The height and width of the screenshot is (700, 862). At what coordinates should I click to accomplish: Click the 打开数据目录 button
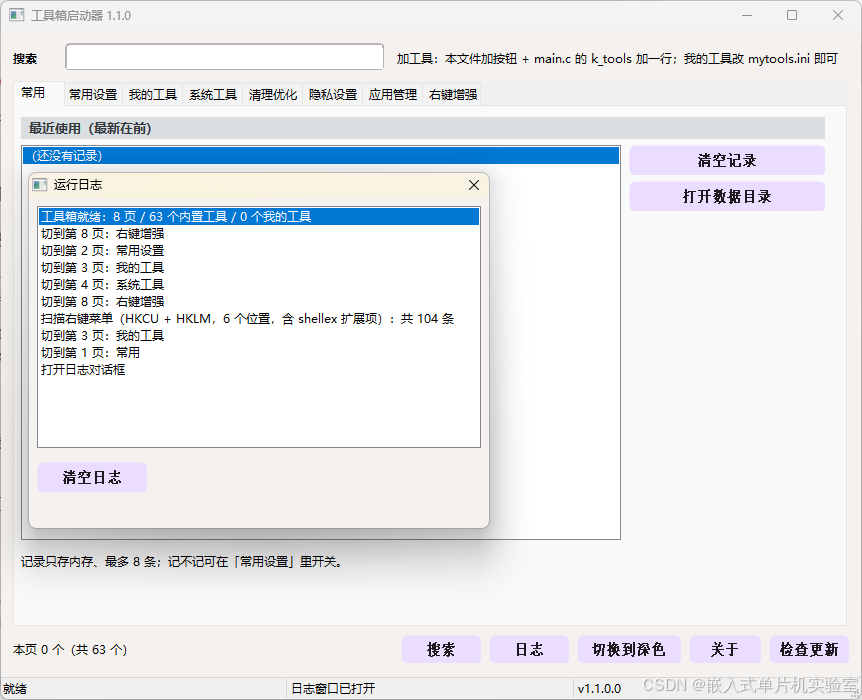[x=727, y=196]
